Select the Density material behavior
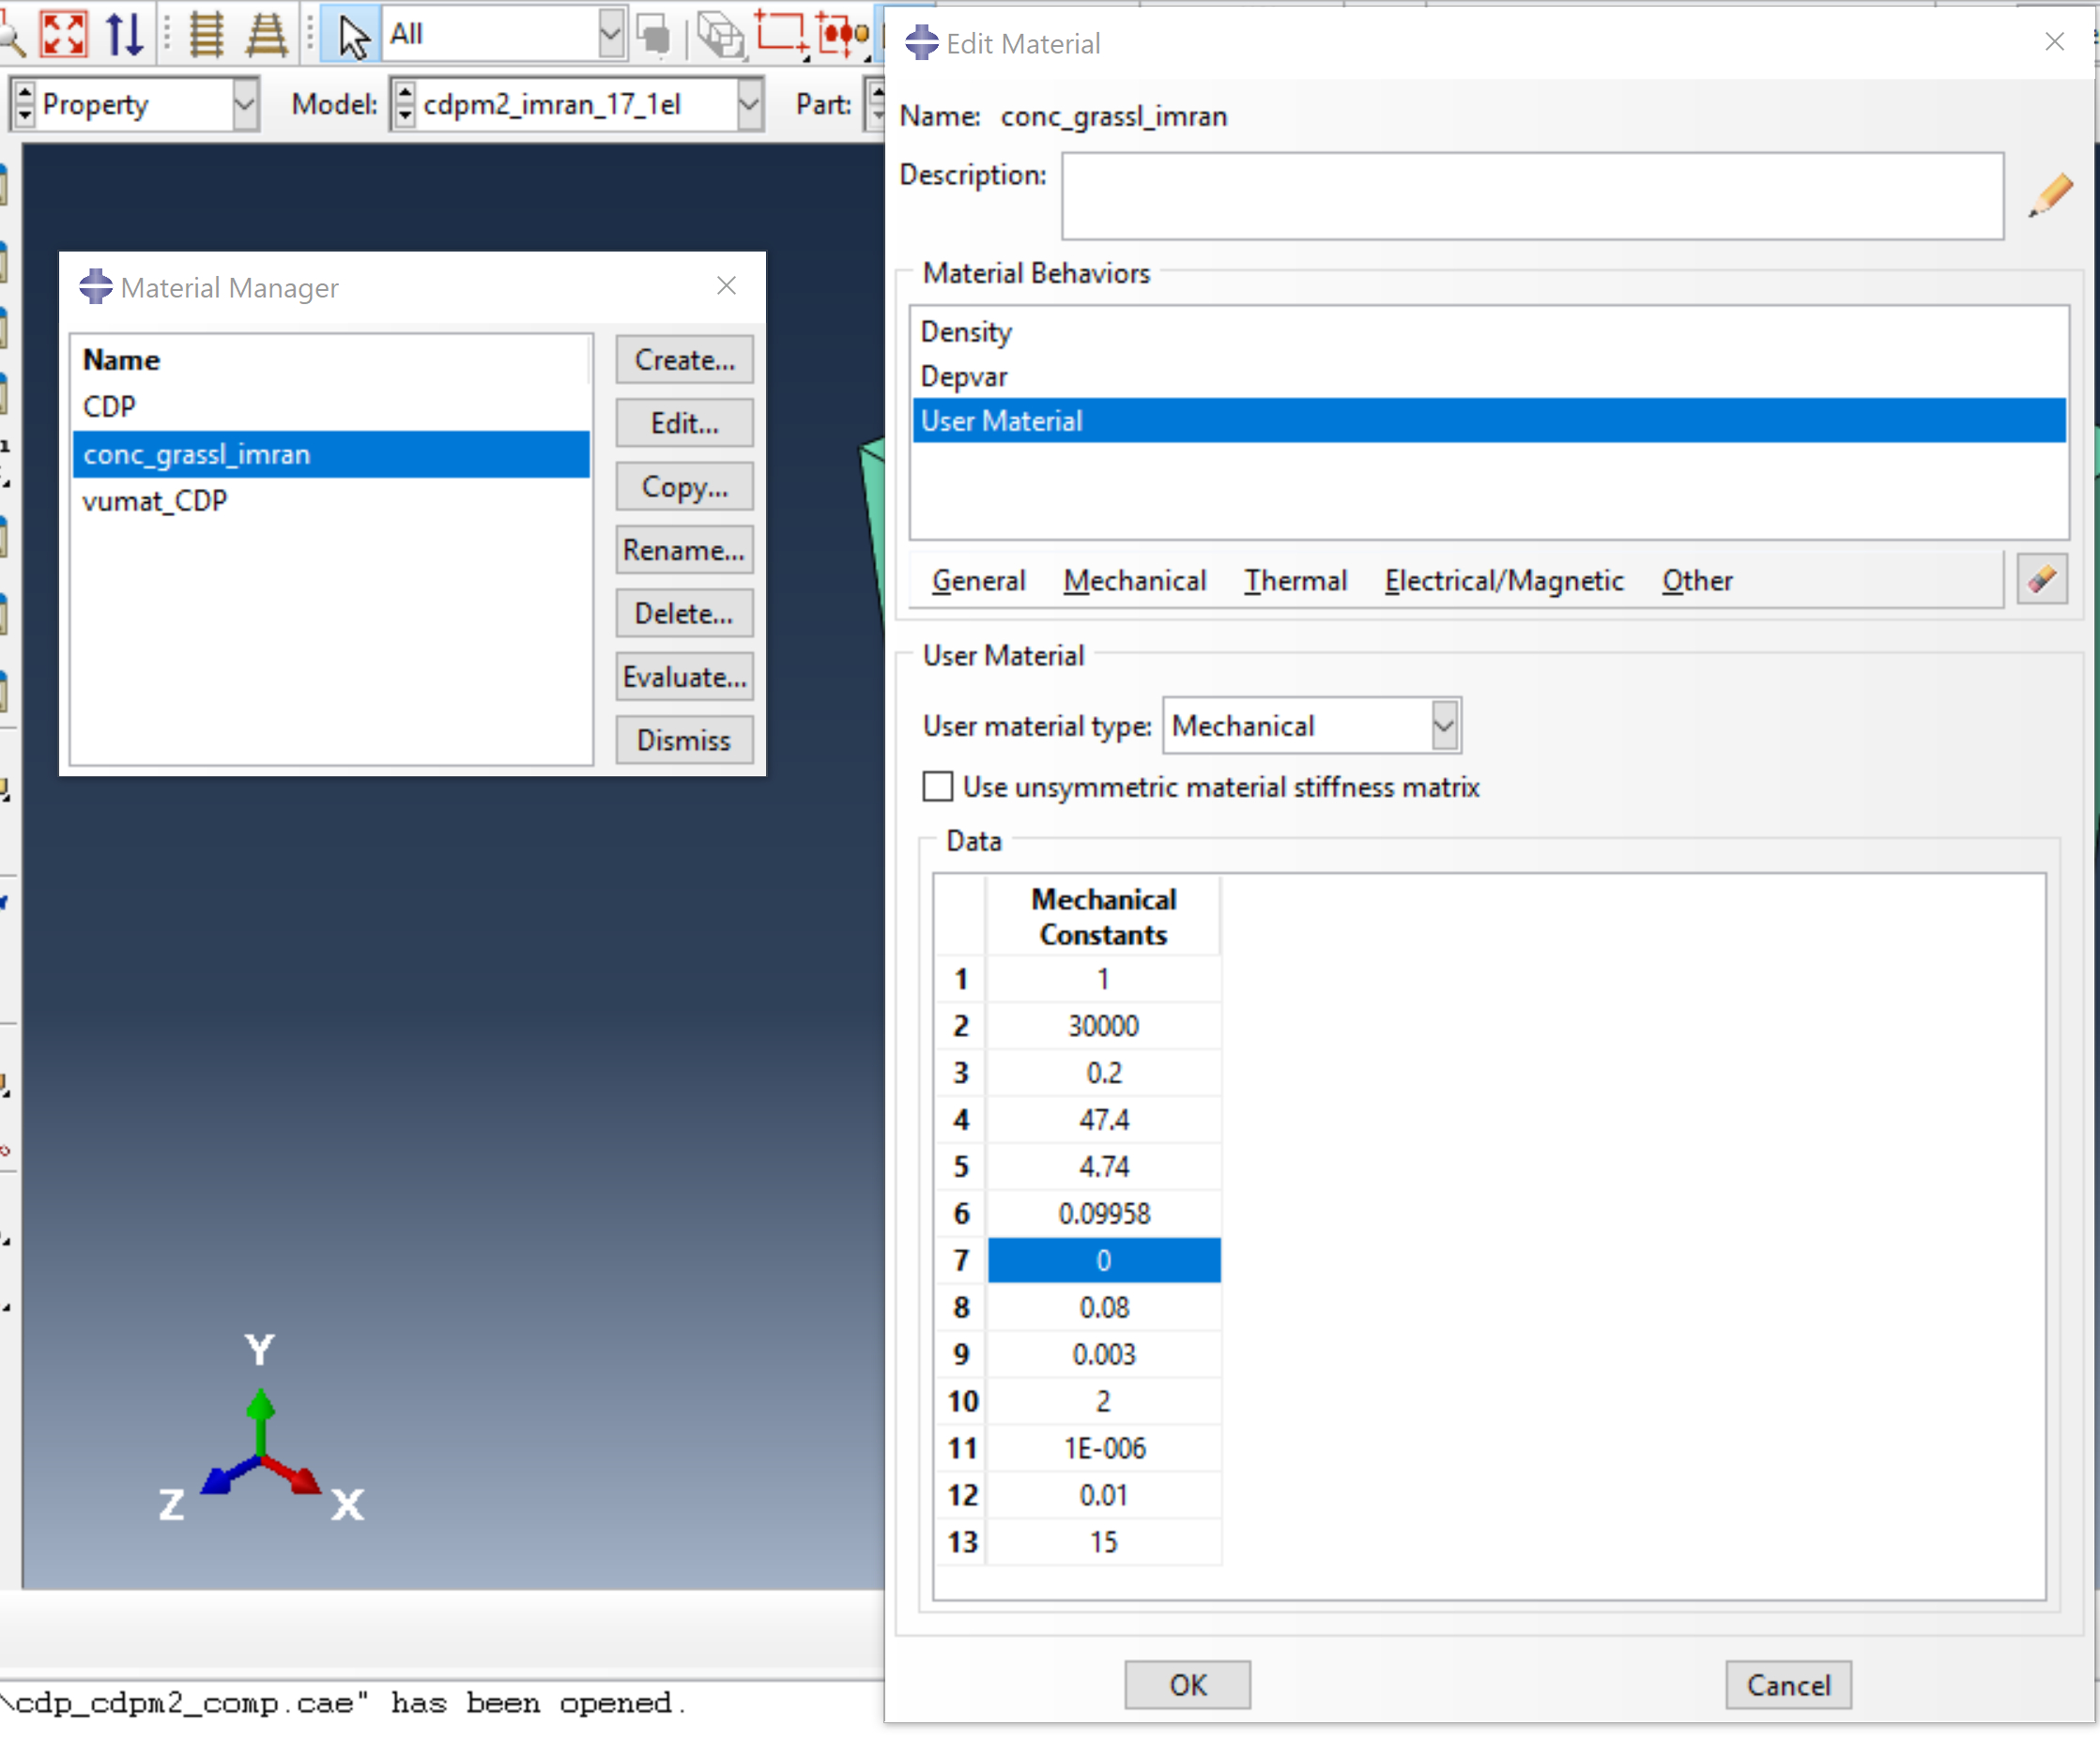Viewport: 2100px width, 1741px height. [x=966, y=332]
